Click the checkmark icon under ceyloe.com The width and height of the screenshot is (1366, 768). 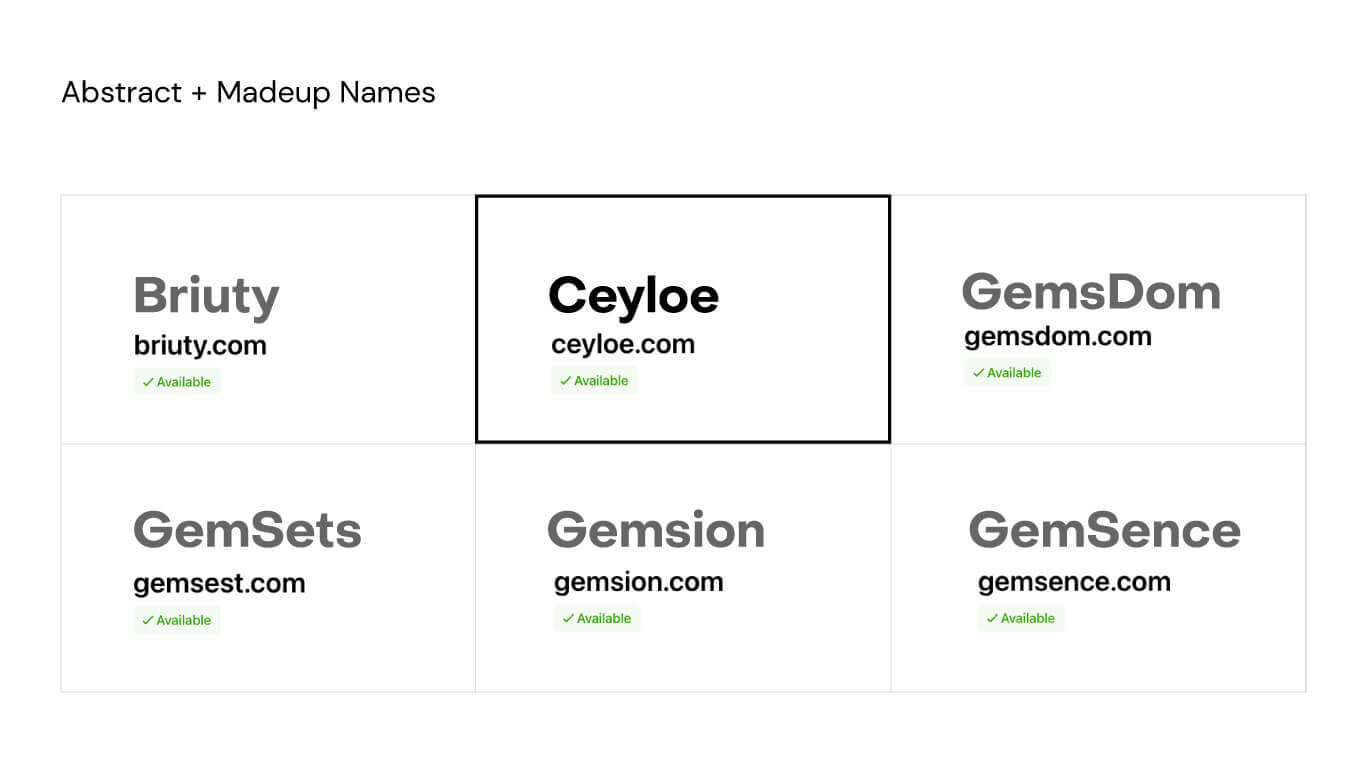[x=565, y=381]
